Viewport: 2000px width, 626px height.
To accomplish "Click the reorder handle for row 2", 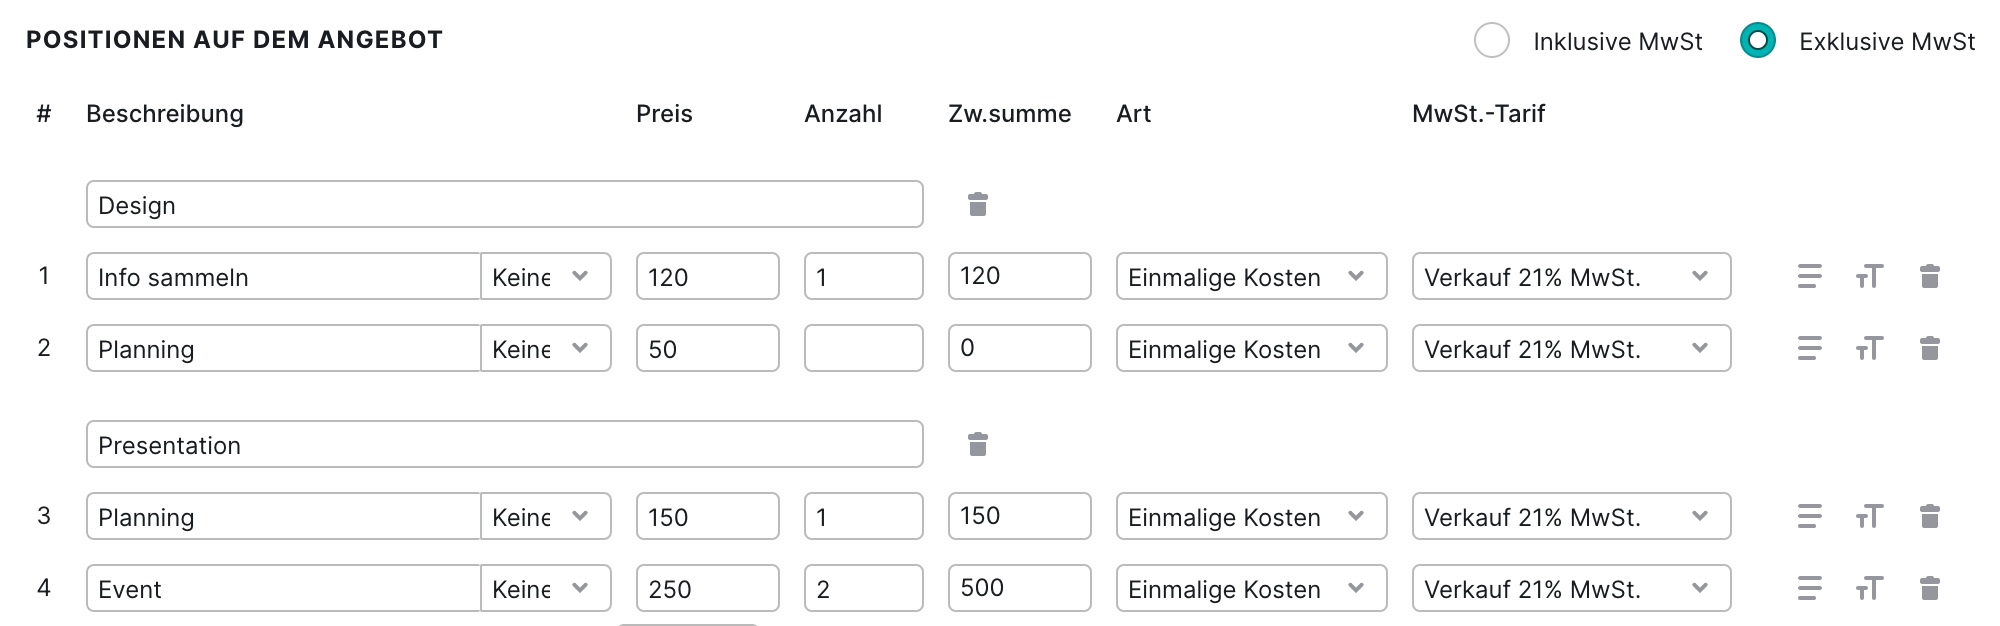I will tap(1809, 348).
